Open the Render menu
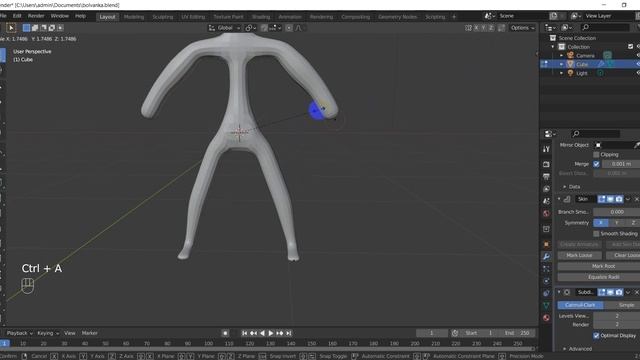This screenshot has width=640, height=360. click(36, 16)
